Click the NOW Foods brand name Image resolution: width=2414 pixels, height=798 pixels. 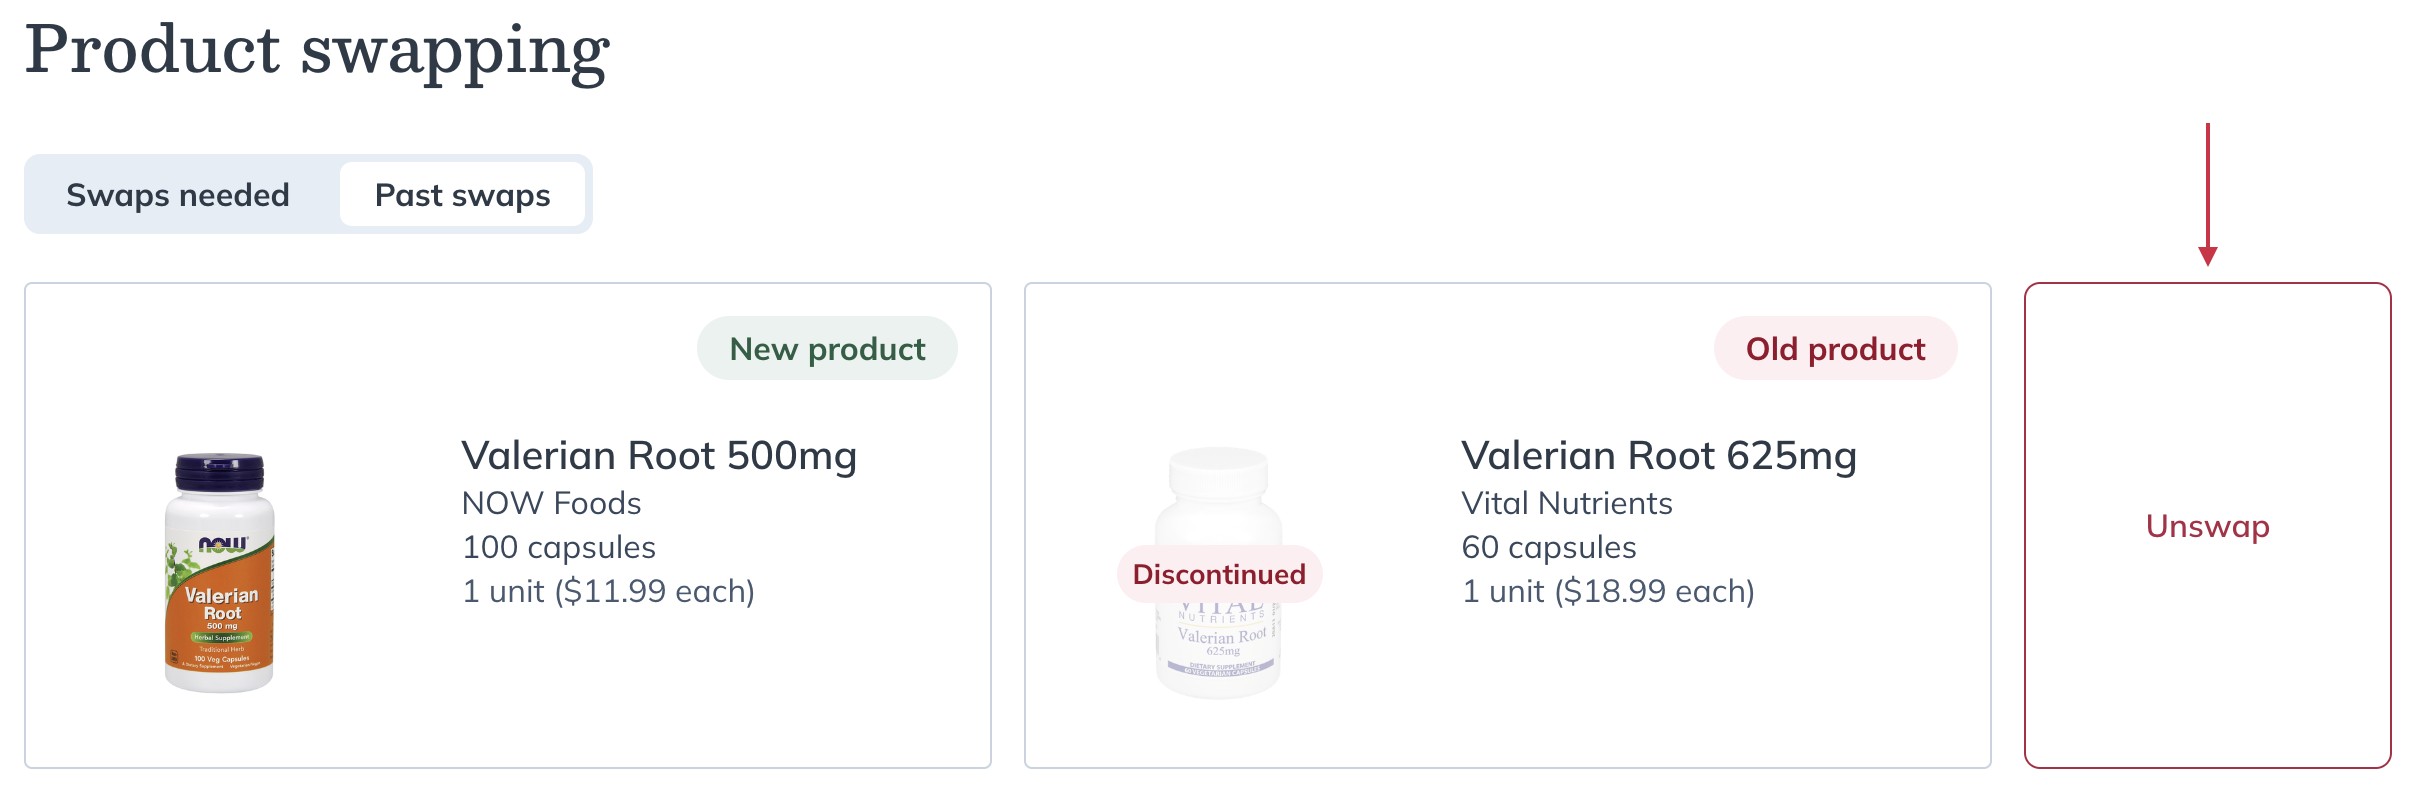pos(551,503)
